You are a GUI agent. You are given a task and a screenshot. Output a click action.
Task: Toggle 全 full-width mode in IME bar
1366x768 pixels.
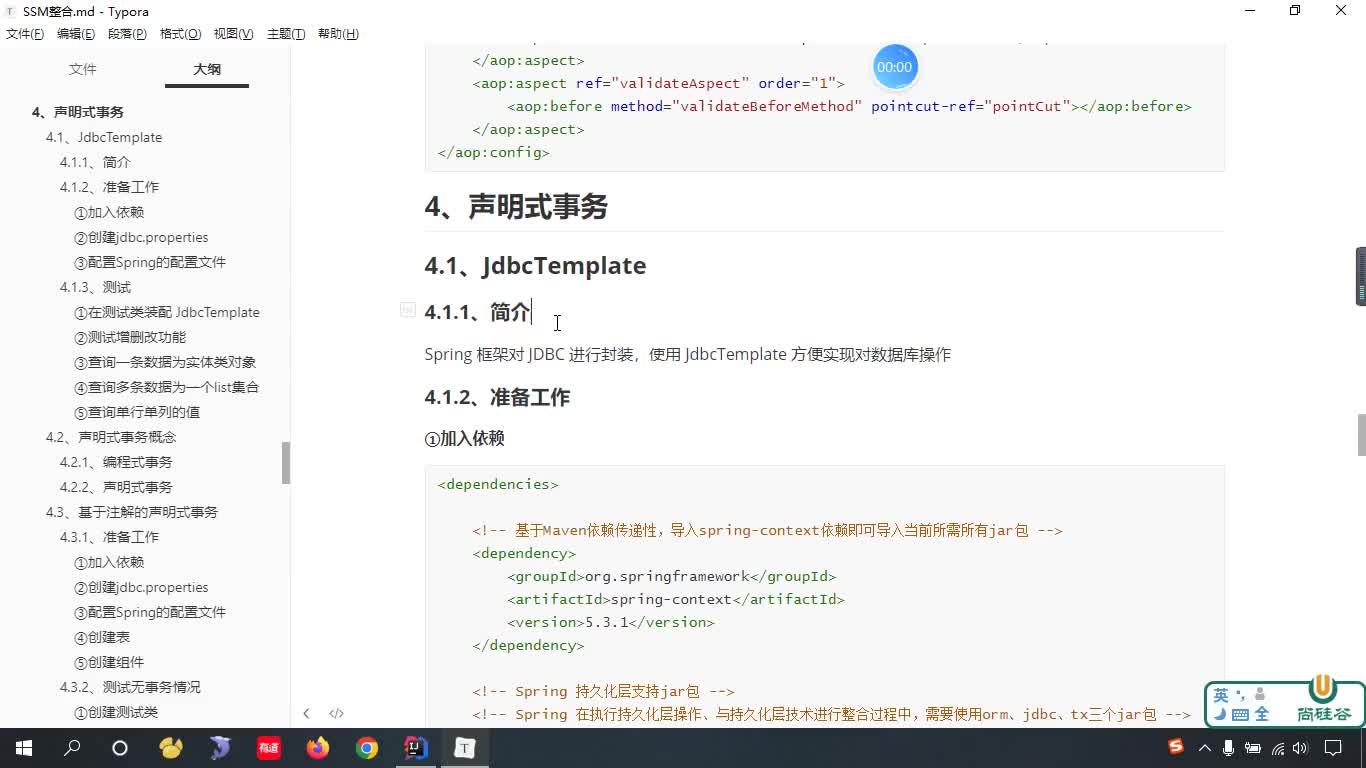(1261, 714)
